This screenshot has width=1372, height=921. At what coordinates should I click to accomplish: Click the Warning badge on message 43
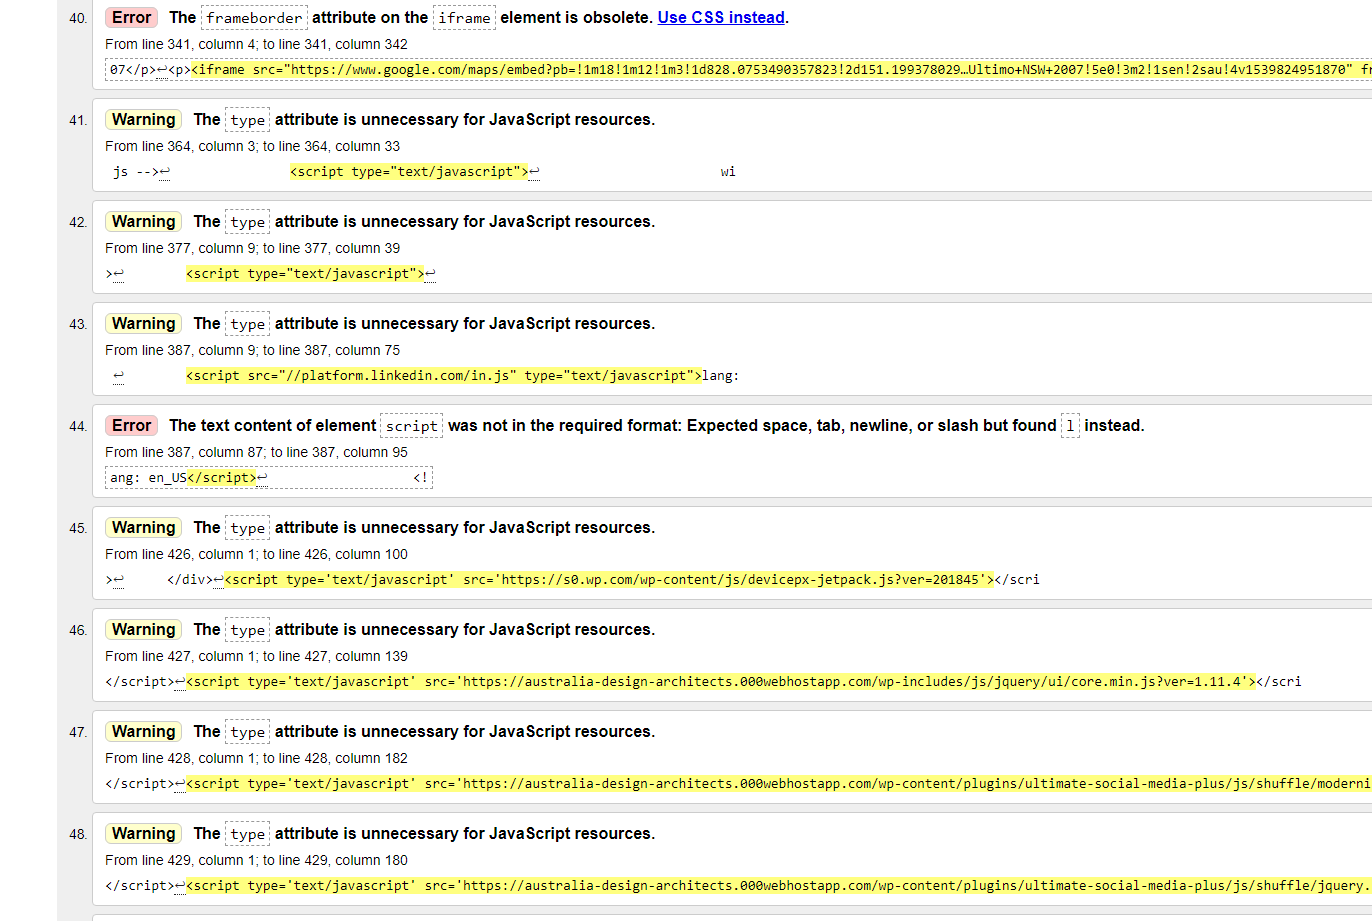[x=143, y=323]
